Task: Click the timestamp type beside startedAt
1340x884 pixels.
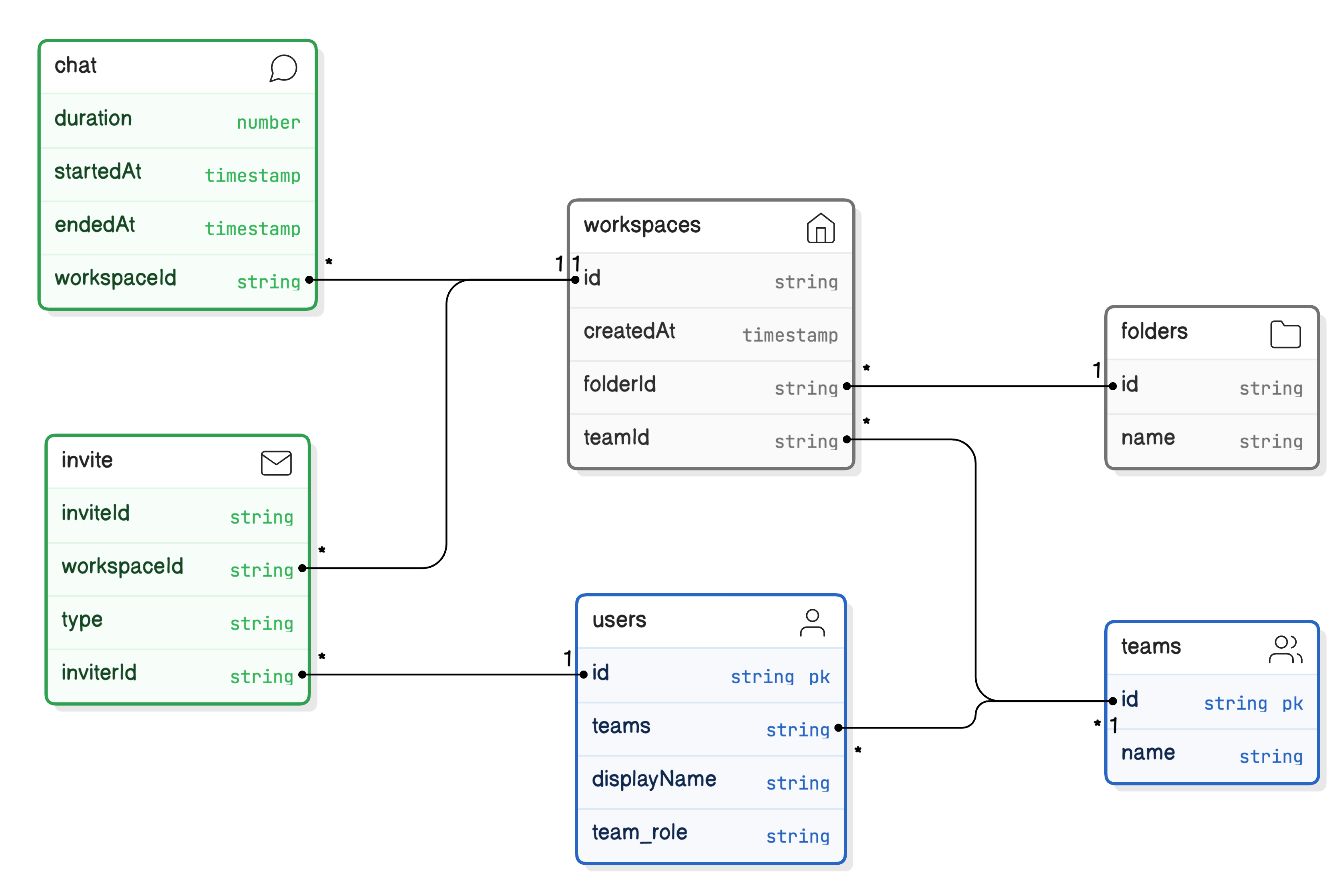Action: (x=252, y=176)
